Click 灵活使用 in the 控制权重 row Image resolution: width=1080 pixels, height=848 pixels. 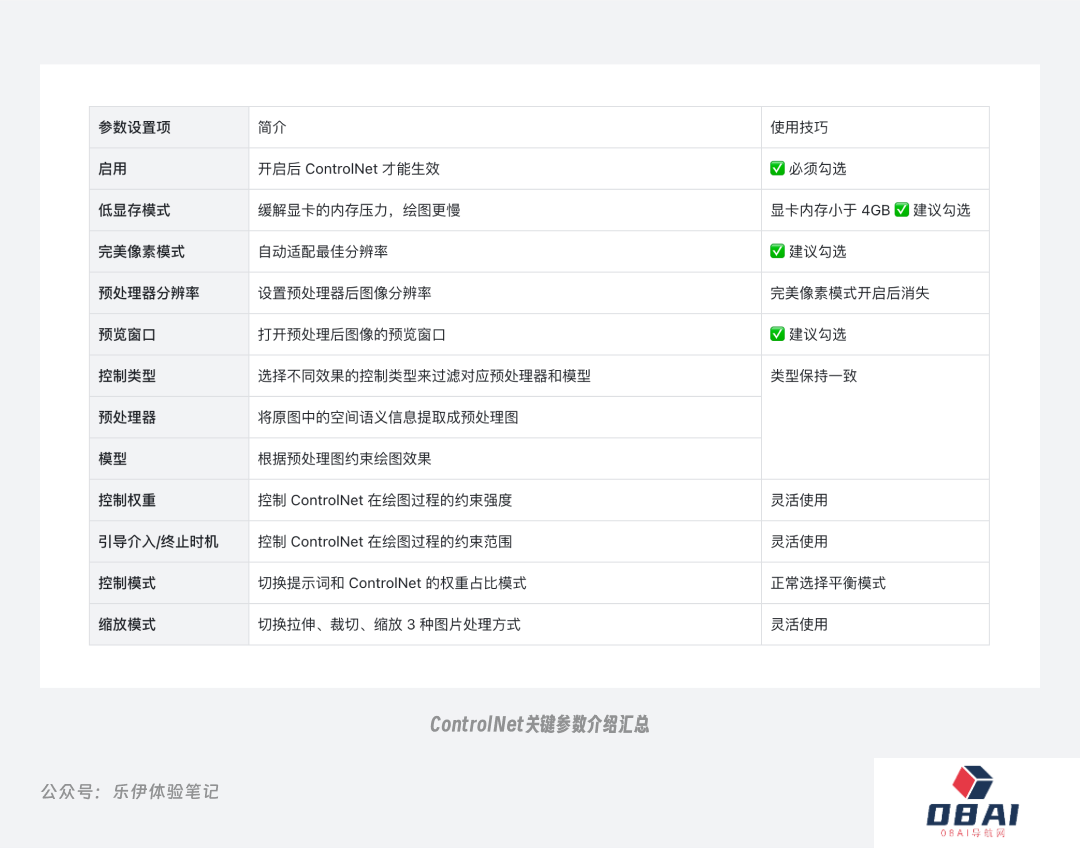[x=799, y=500]
